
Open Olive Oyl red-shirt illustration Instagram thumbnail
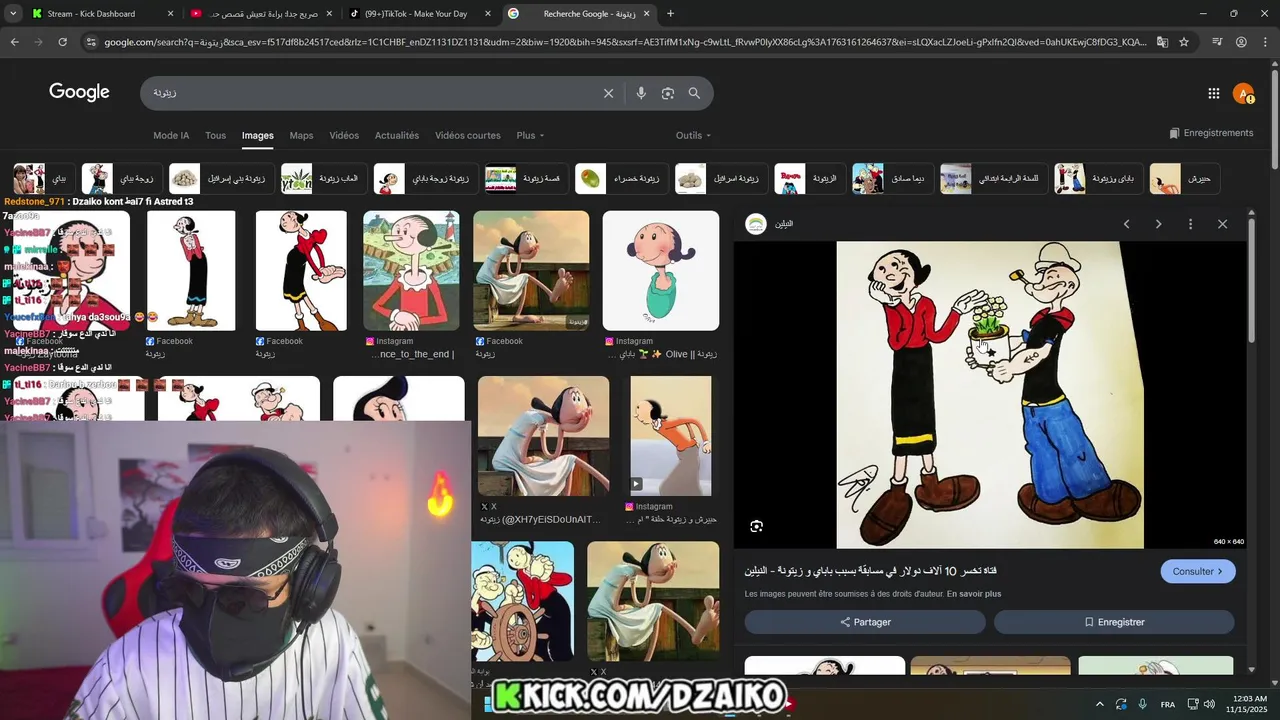pos(411,270)
